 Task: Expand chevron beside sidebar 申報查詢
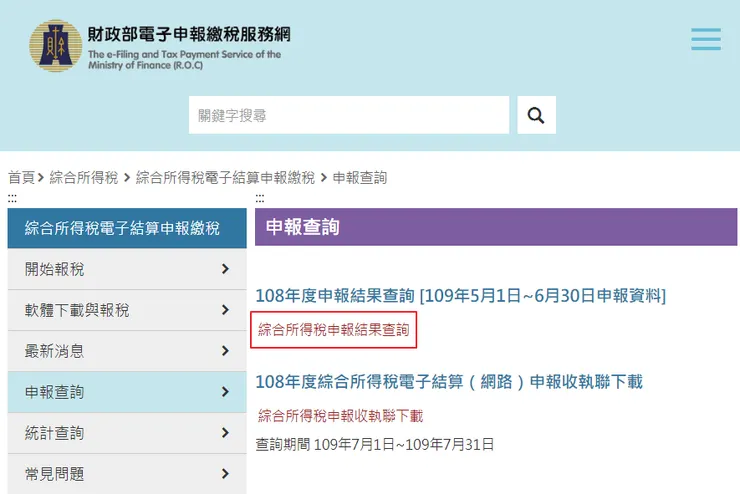225,392
